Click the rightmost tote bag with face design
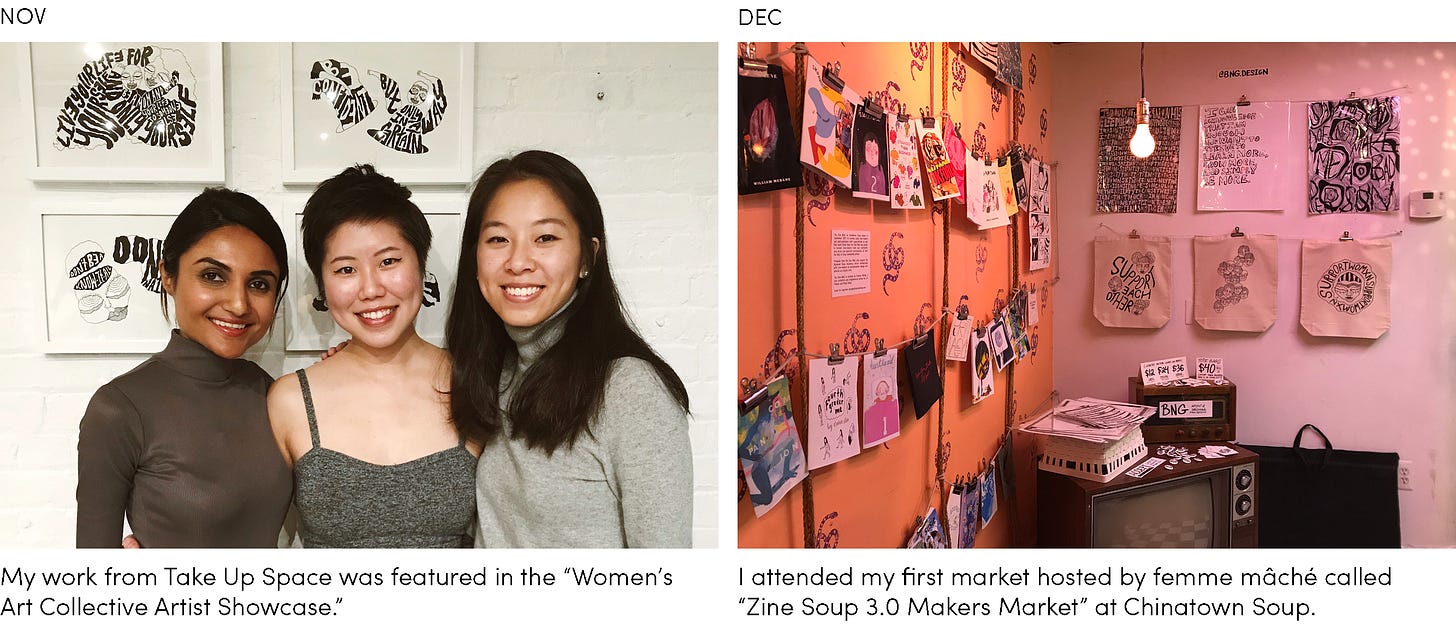 coord(1345,288)
